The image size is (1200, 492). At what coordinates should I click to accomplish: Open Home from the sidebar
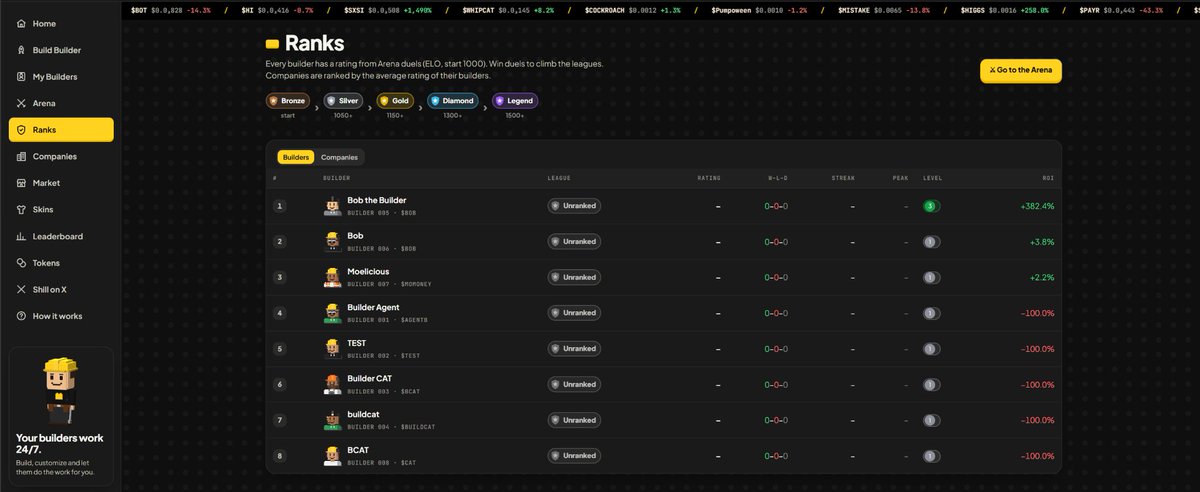point(61,23)
